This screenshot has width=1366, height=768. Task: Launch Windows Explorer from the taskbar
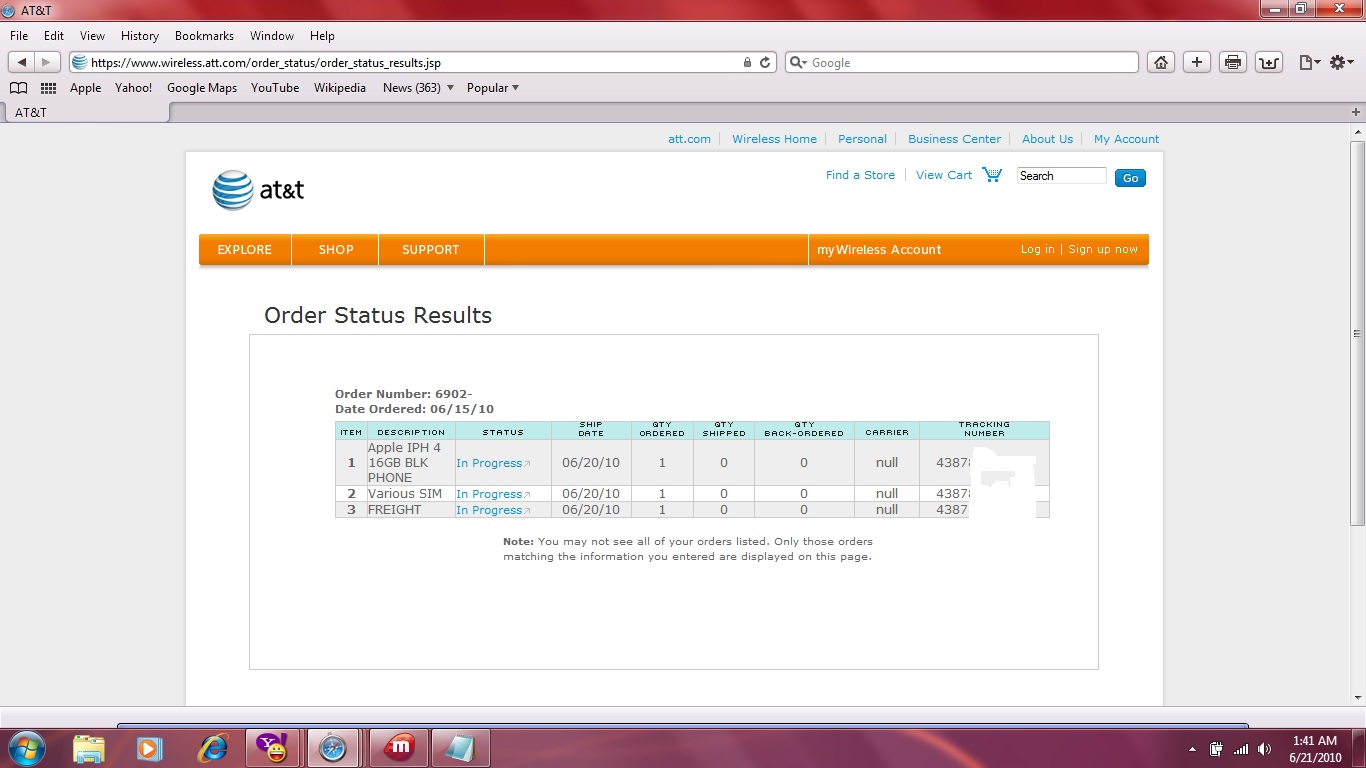pos(89,748)
